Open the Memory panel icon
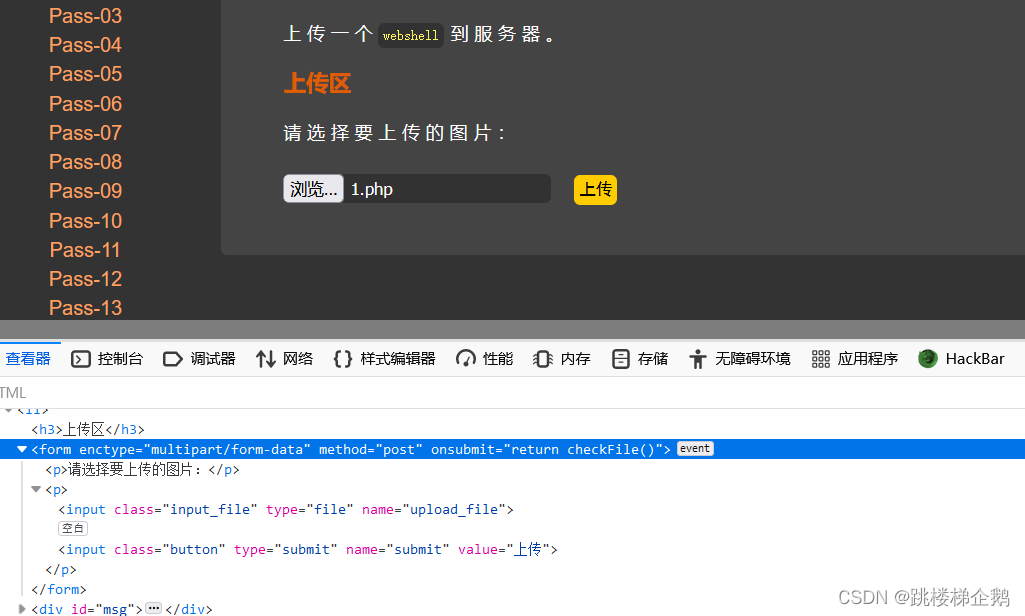 point(543,359)
